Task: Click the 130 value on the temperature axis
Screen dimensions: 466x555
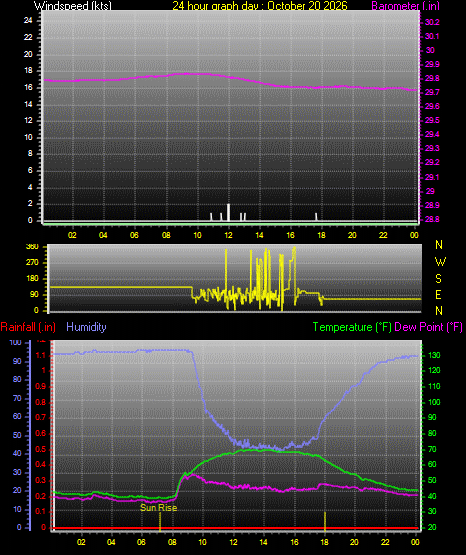Action: click(434, 355)
